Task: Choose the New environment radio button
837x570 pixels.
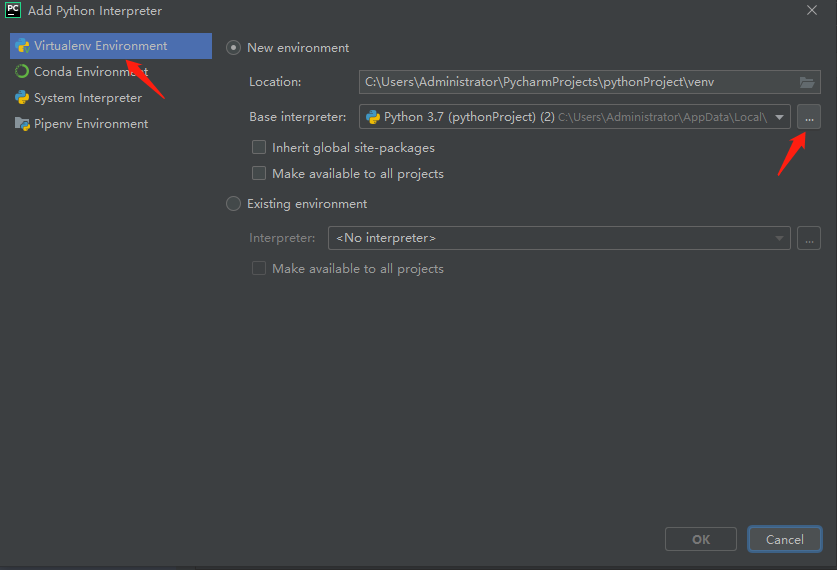Action: click(233, 48)
